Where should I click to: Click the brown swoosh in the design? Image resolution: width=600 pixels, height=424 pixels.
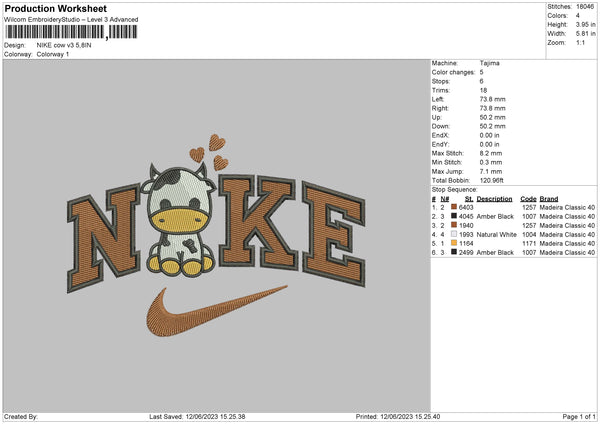(217, 311)
